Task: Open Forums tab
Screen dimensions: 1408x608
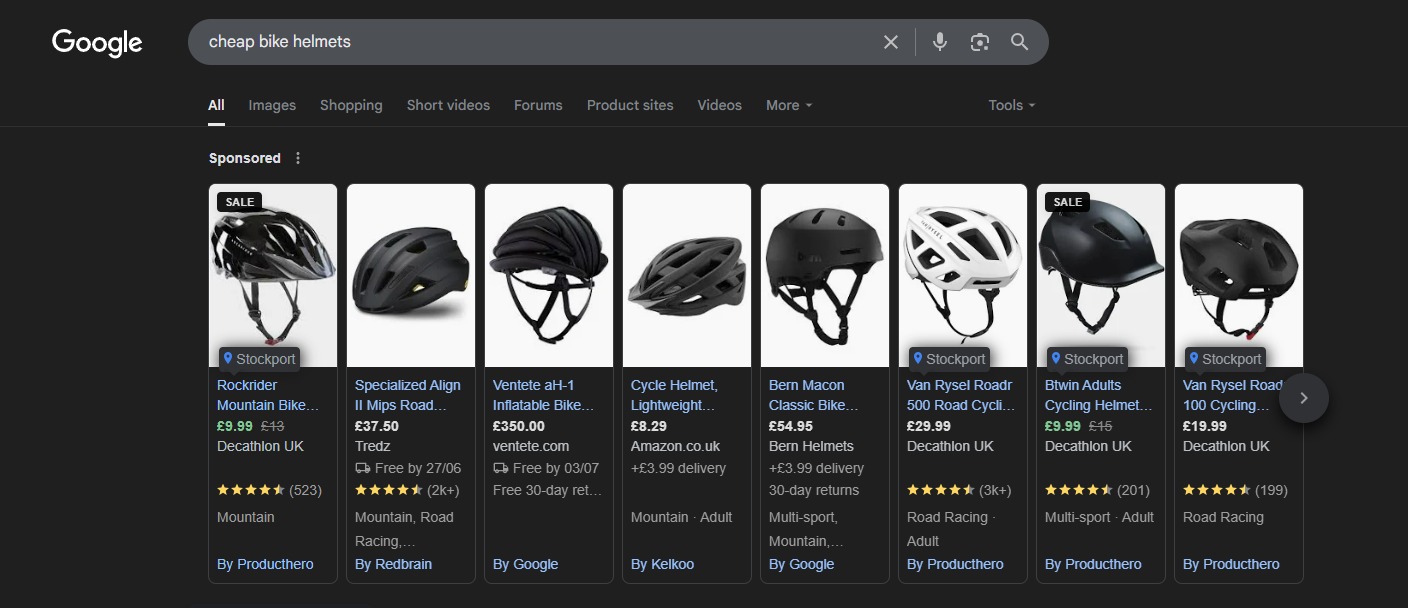Action: (x=538, y=105)
